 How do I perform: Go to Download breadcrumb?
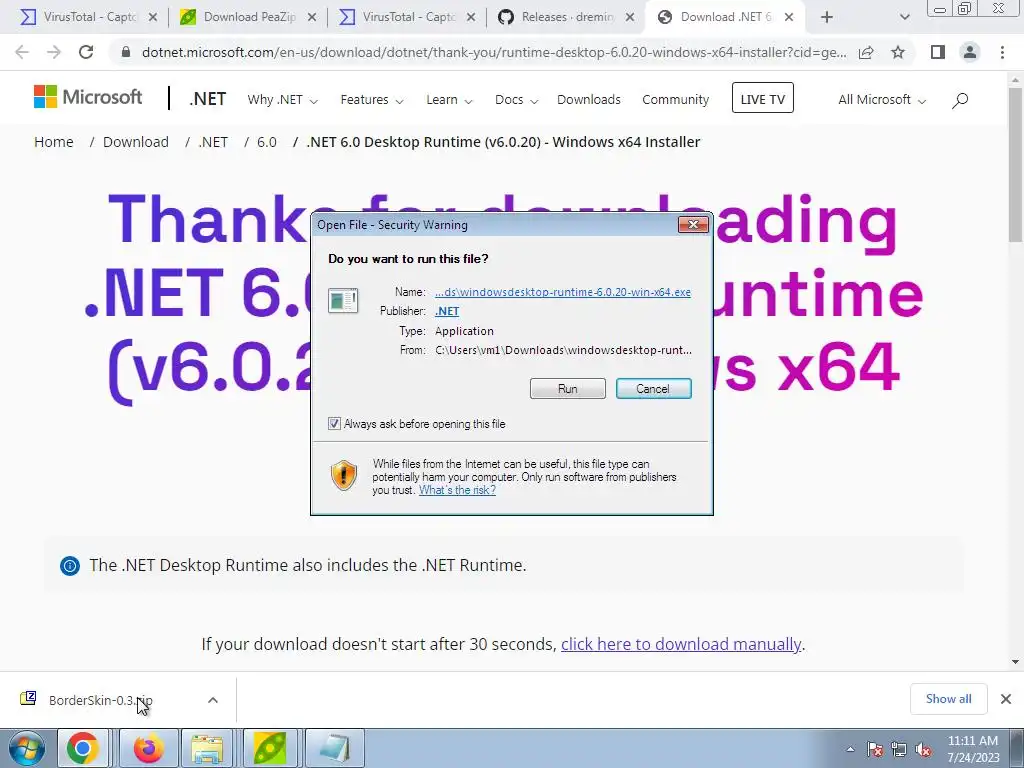(x=136, y=142)
